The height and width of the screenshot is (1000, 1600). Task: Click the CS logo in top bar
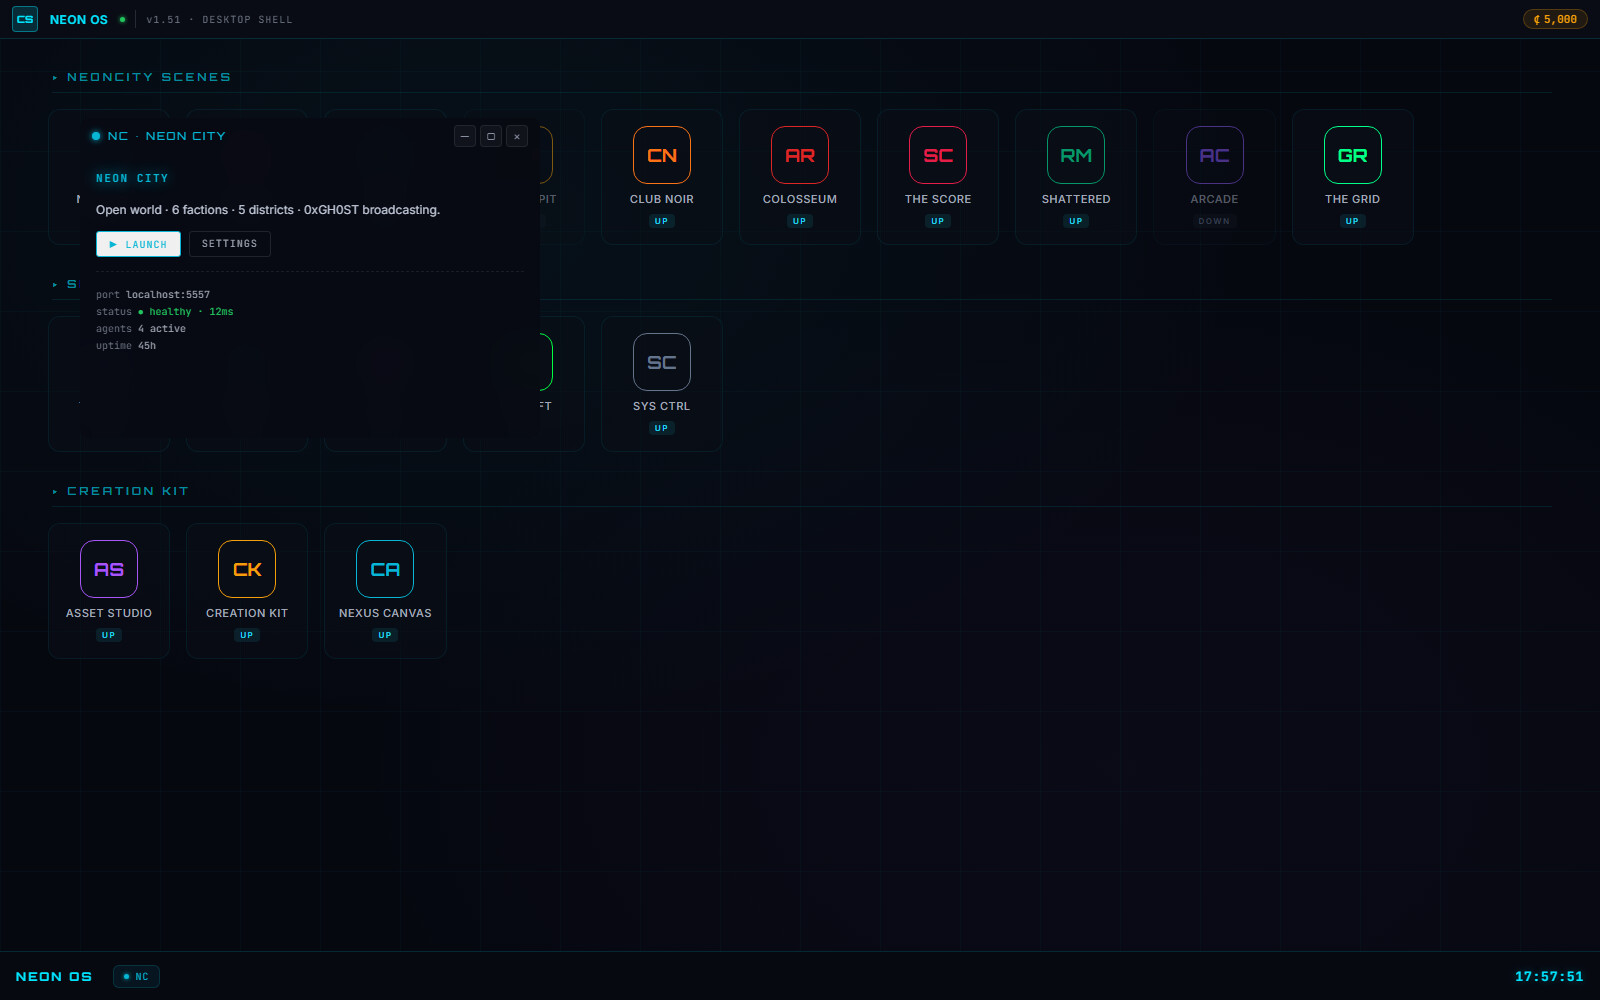point(25,19)
